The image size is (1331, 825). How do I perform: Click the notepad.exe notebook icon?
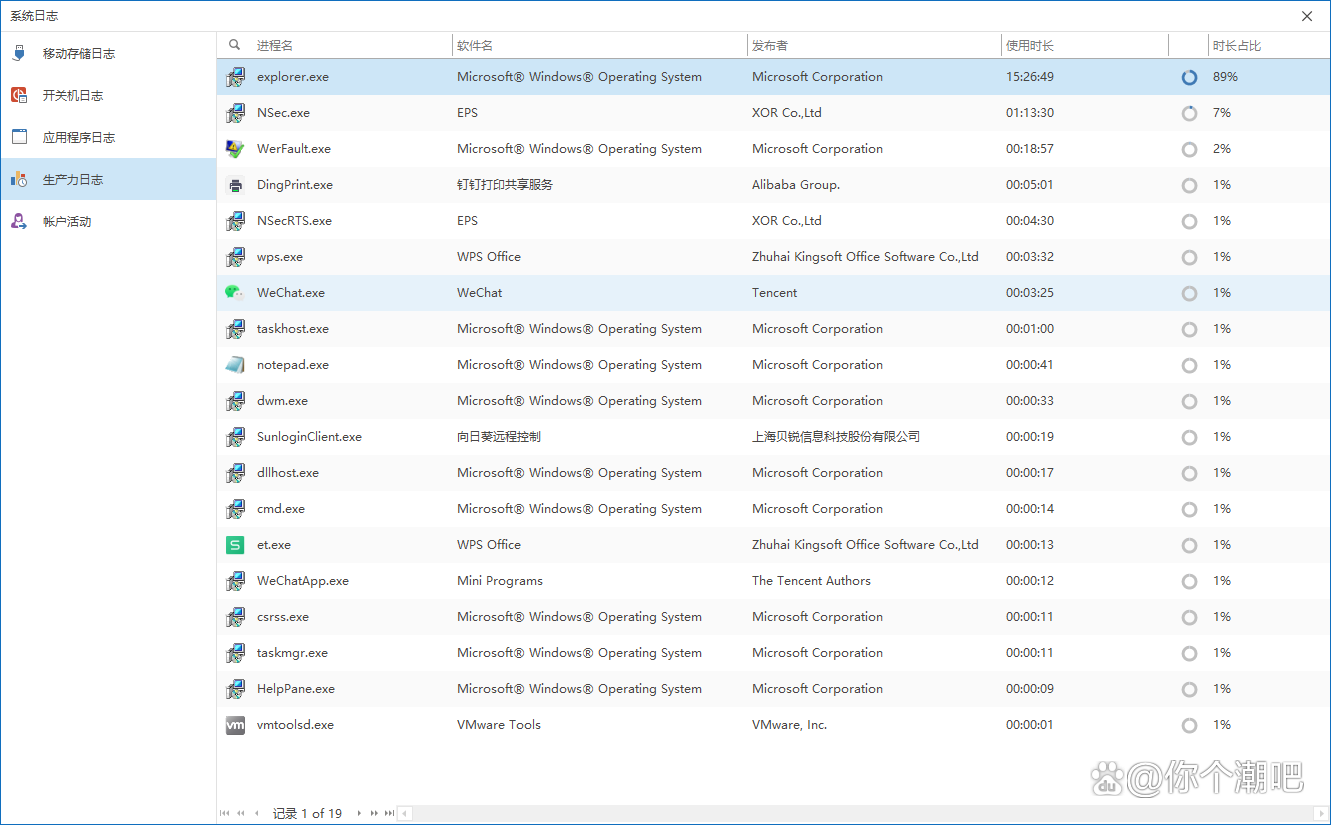pos(235,365)
